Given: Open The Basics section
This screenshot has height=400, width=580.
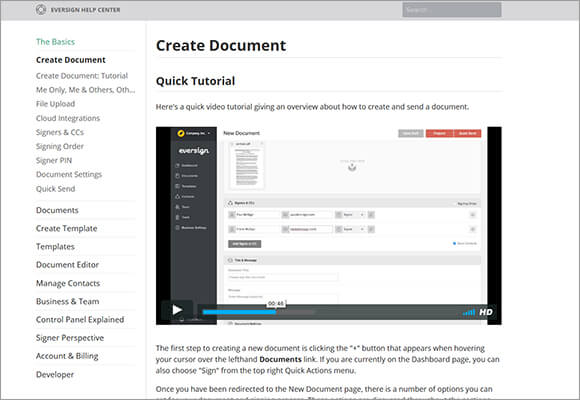Looking at the screenshot, I should pos(55,42).
